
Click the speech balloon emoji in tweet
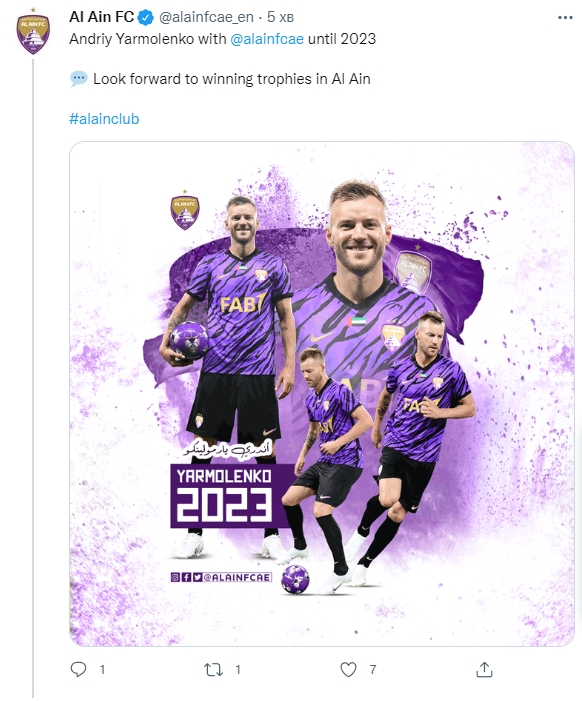(x=79, y=79)
